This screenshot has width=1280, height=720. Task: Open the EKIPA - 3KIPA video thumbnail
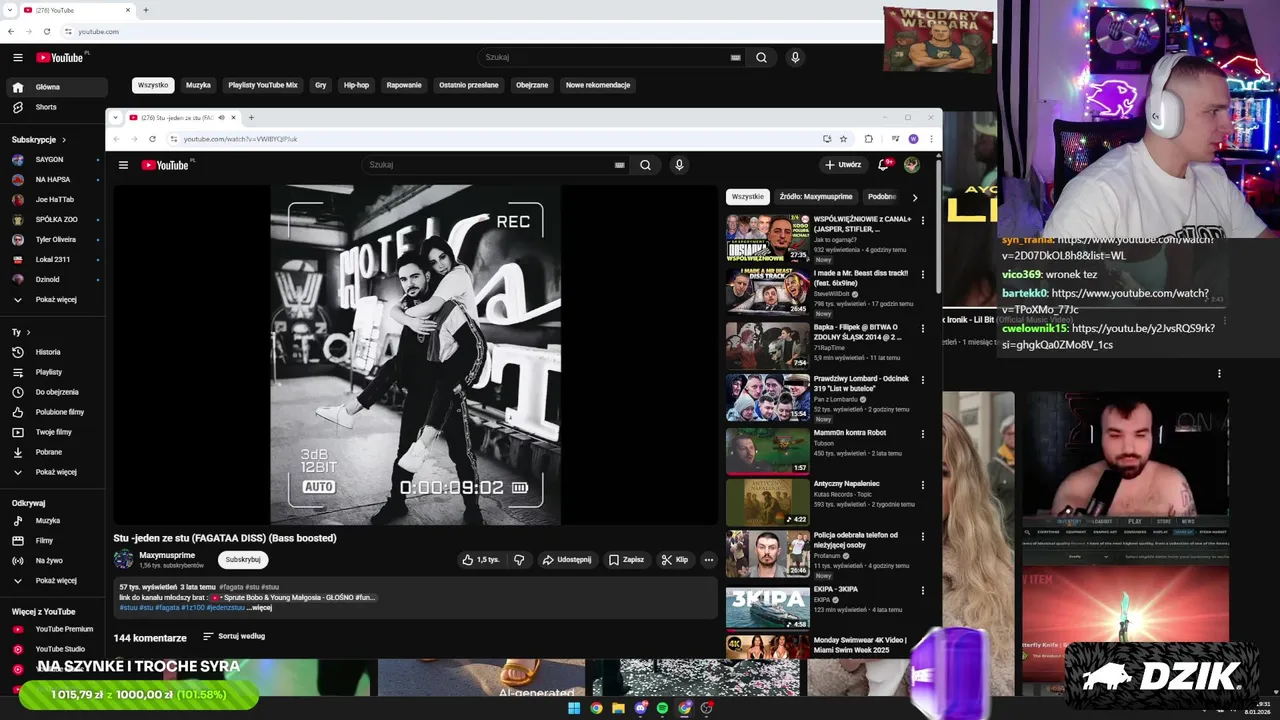click(768, 608)
